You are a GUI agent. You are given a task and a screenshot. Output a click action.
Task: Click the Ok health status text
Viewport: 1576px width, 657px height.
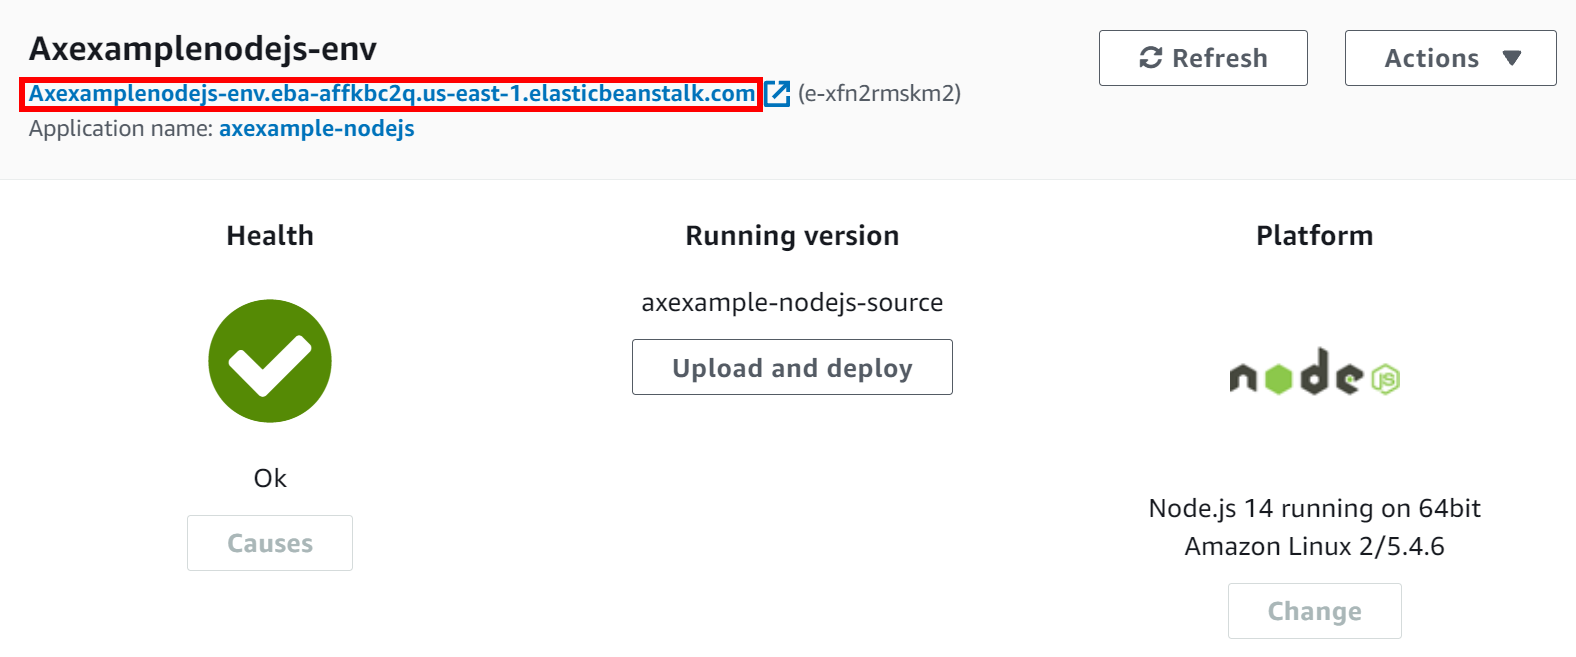click(x=270, y=479)
